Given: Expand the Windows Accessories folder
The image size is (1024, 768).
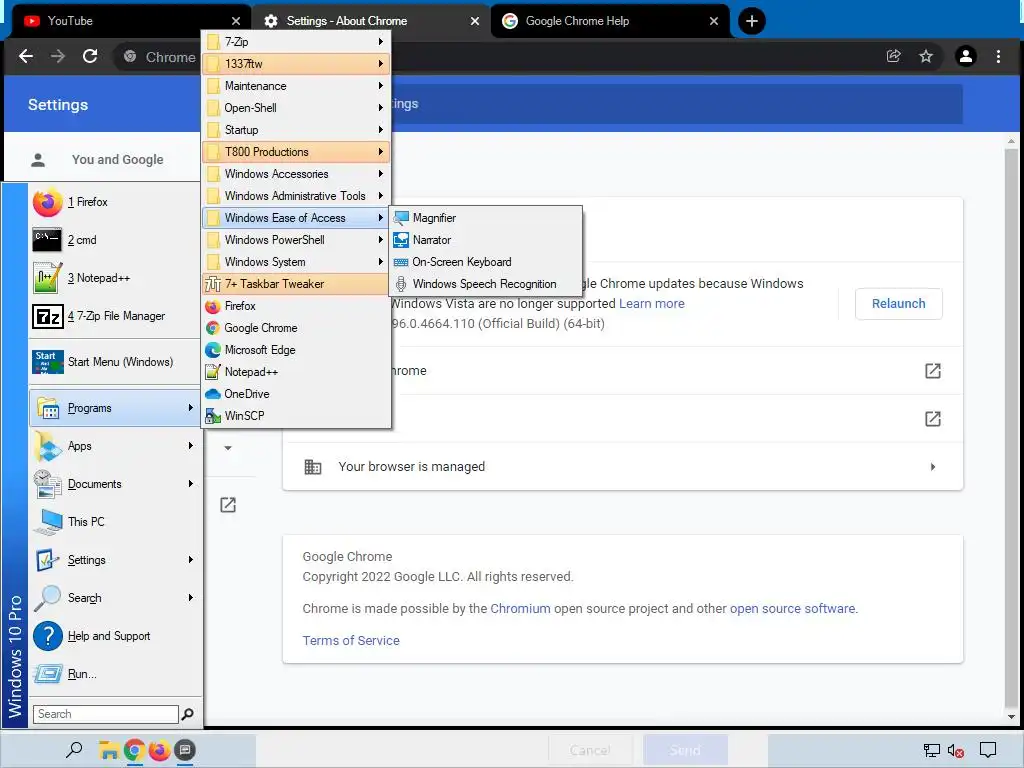Looking at the screenshot, I should point(296,174).
